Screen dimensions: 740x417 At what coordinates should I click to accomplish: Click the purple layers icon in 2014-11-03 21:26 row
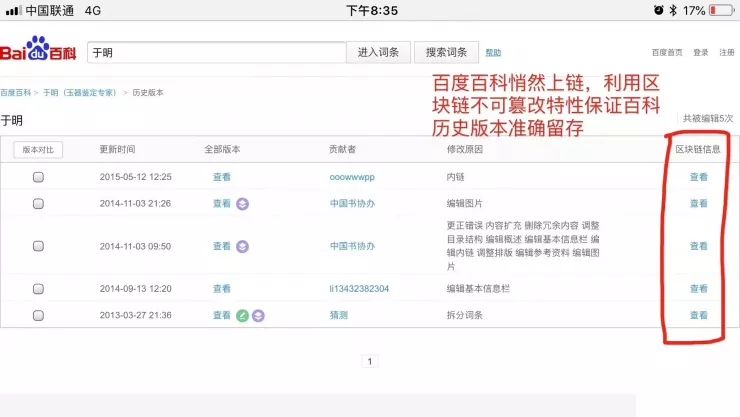tap(243, 204)
